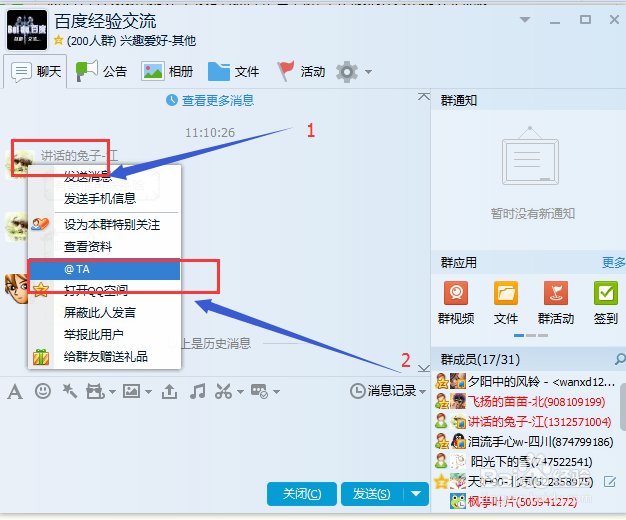The image size is (626, 520).
Task: Open the 群活动 group activity app
Action: click(x=556, y=303)
